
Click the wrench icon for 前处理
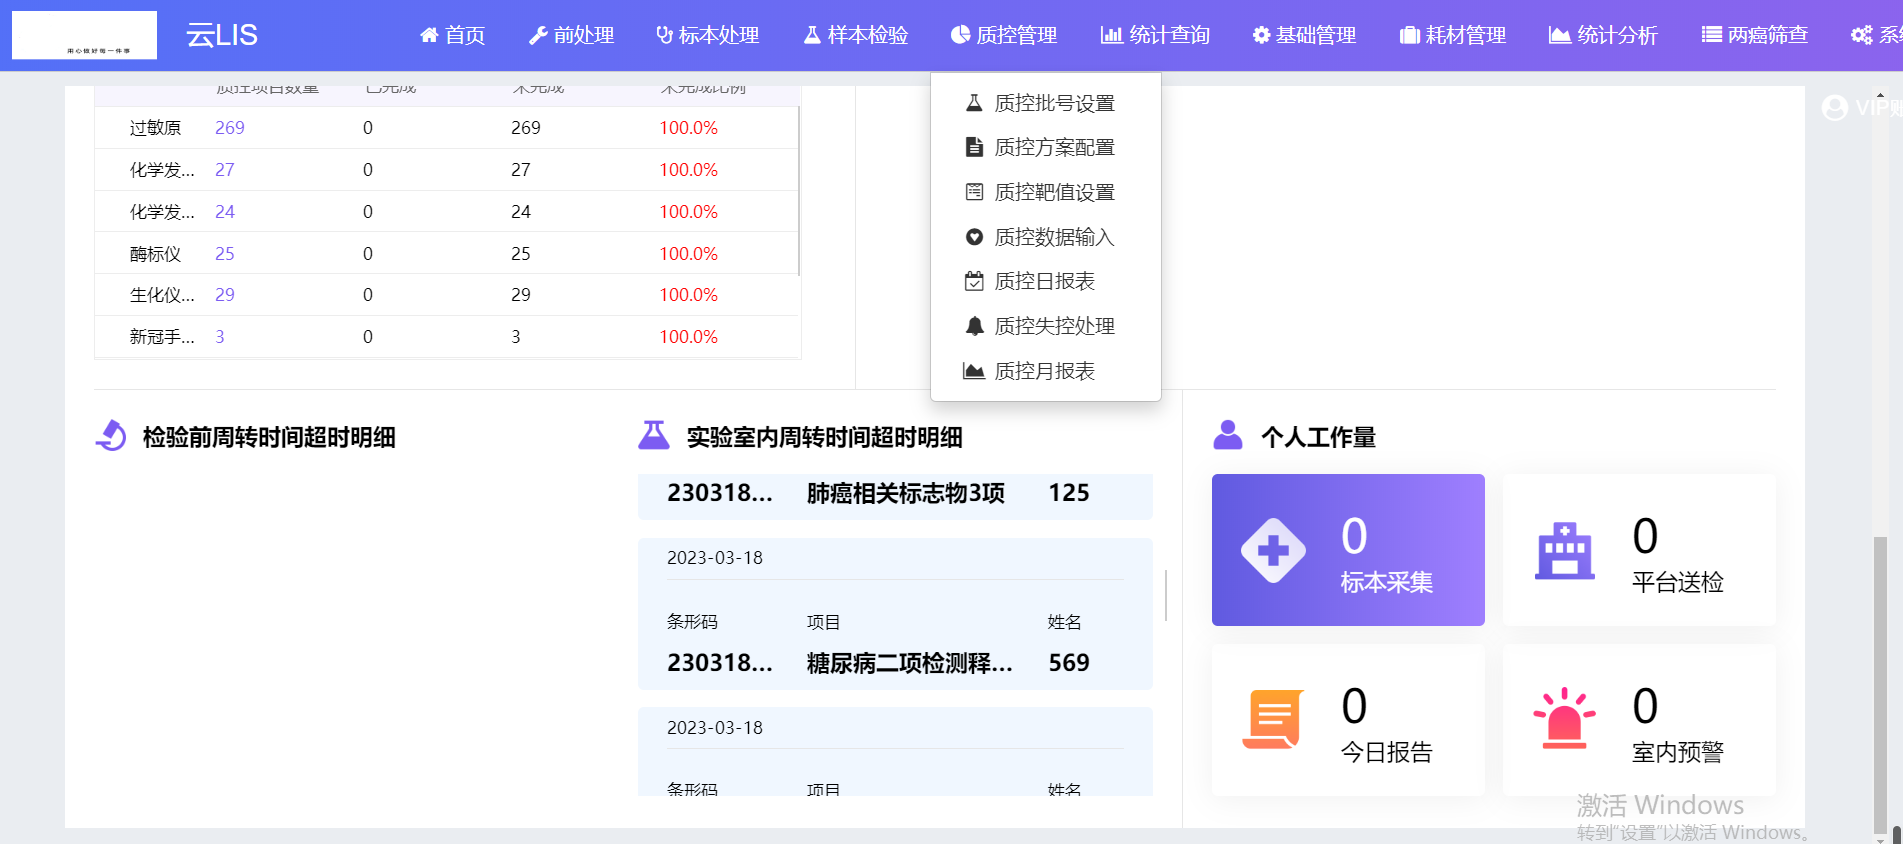pos(538,35)
